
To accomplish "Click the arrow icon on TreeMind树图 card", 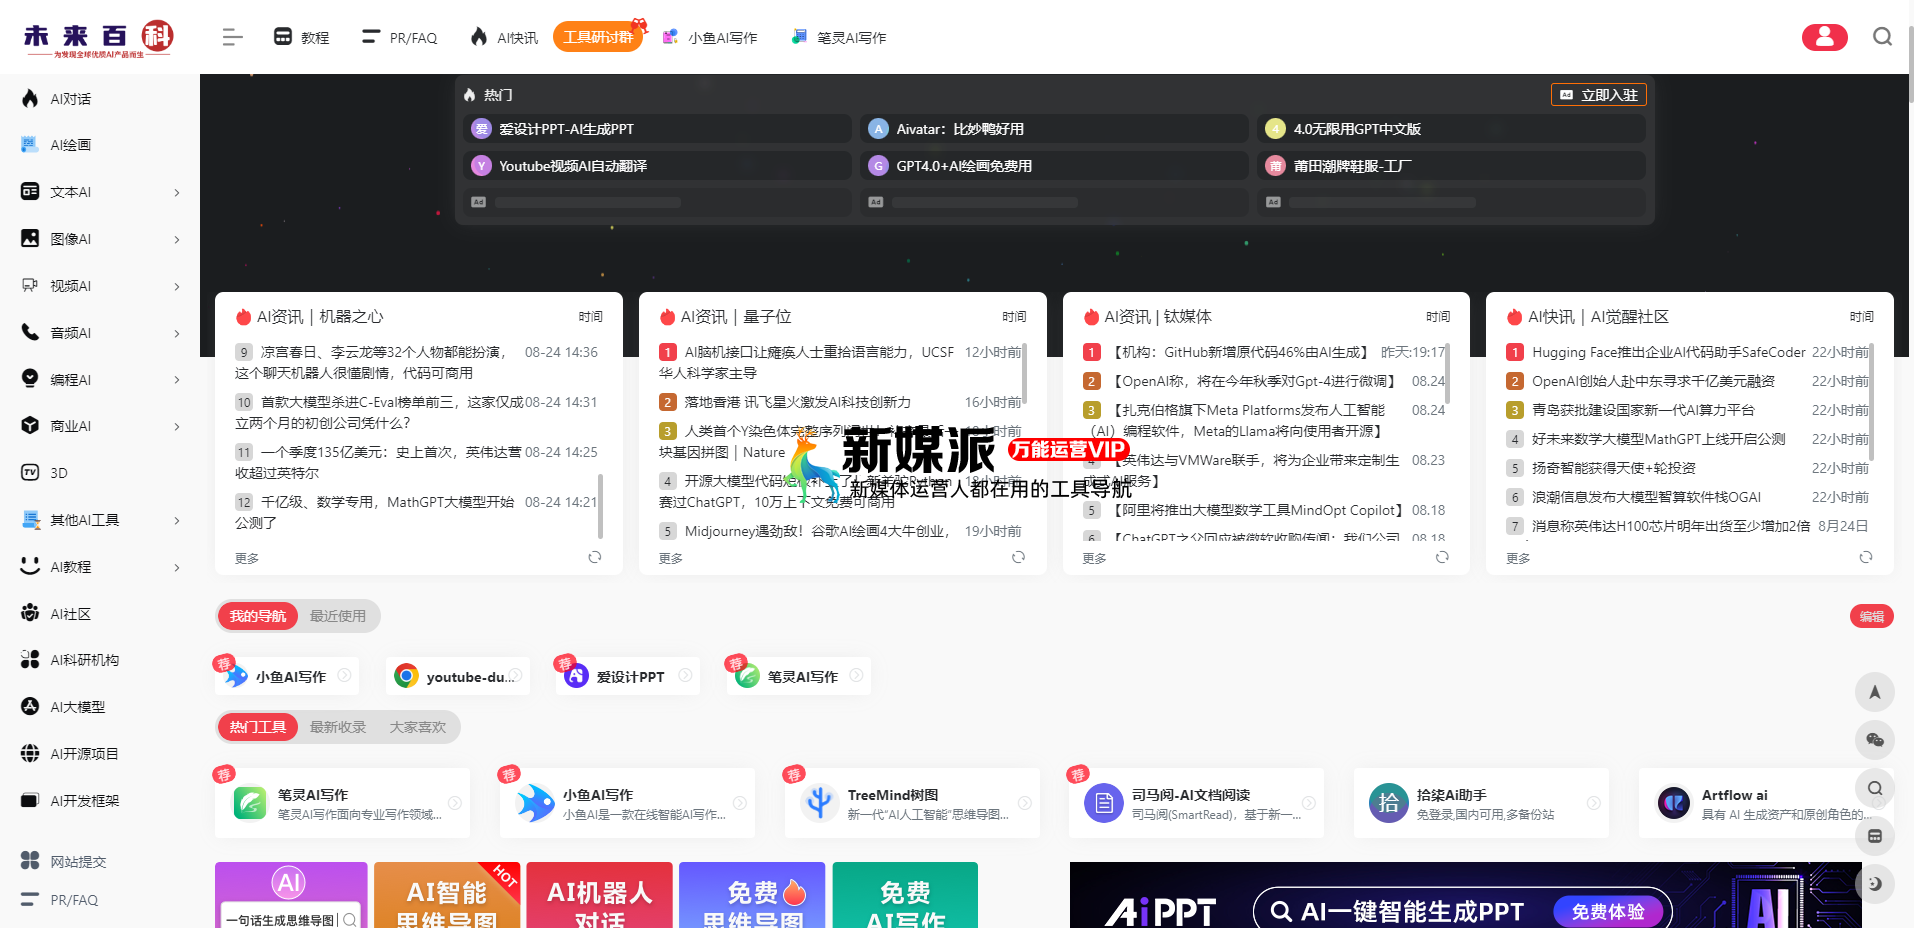I will click(1025, 803).
